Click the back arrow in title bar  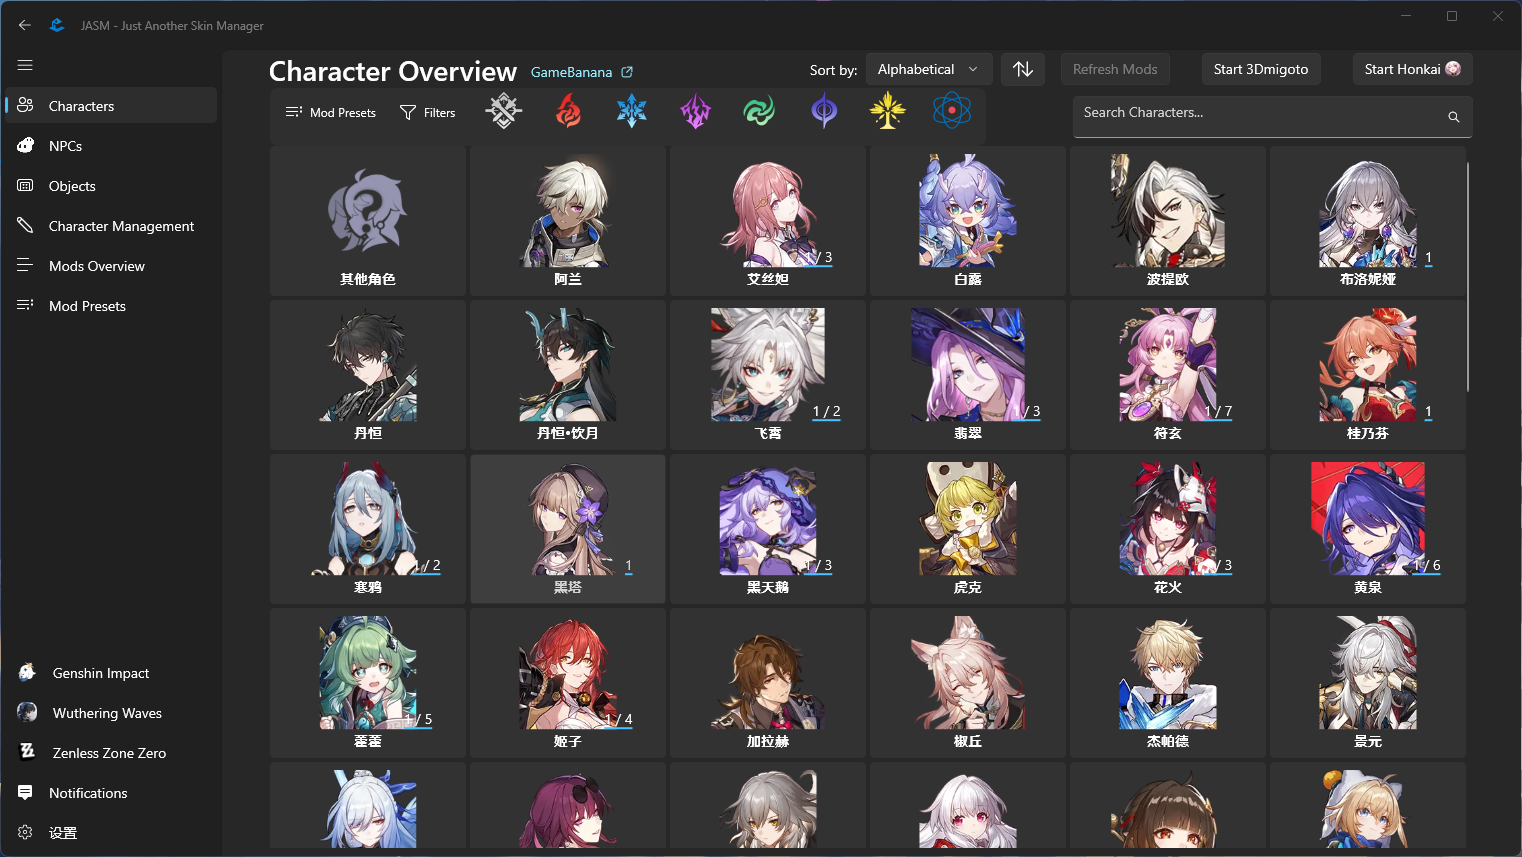(25, 25)
